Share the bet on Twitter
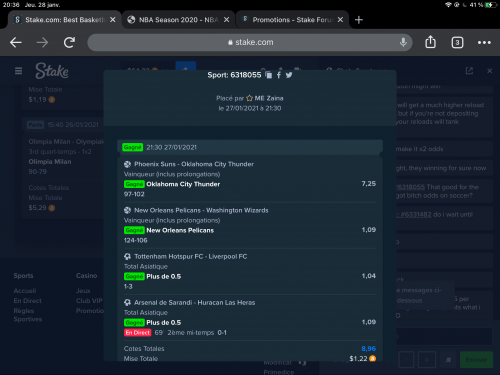Viewport: 500px width, 375px height. (289, 75)
